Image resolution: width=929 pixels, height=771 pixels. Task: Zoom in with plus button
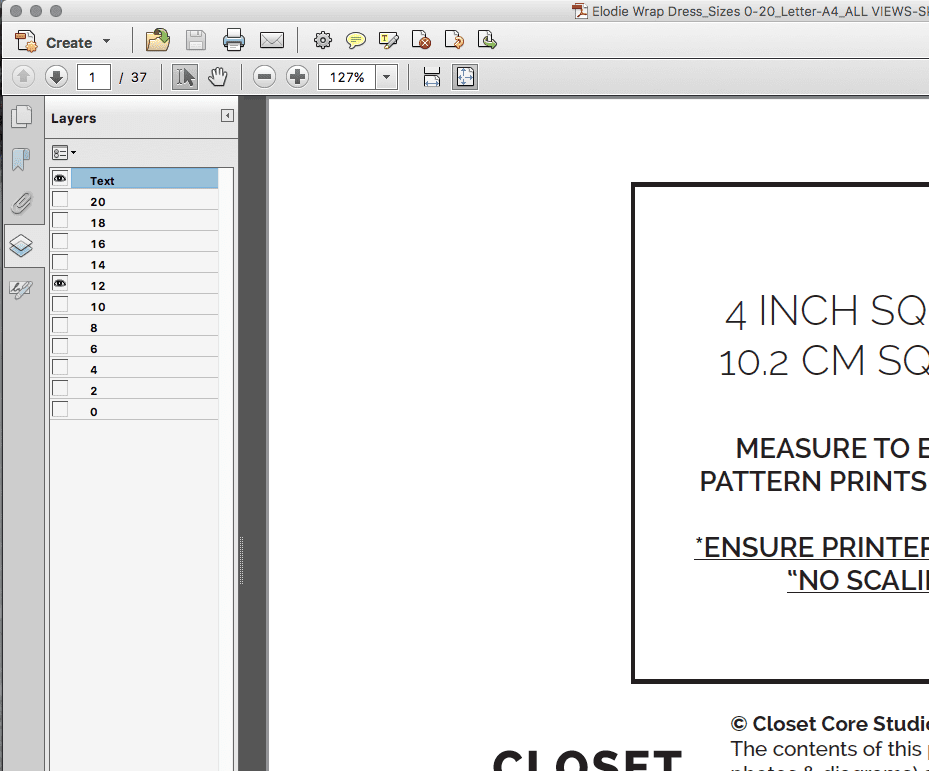297,77
